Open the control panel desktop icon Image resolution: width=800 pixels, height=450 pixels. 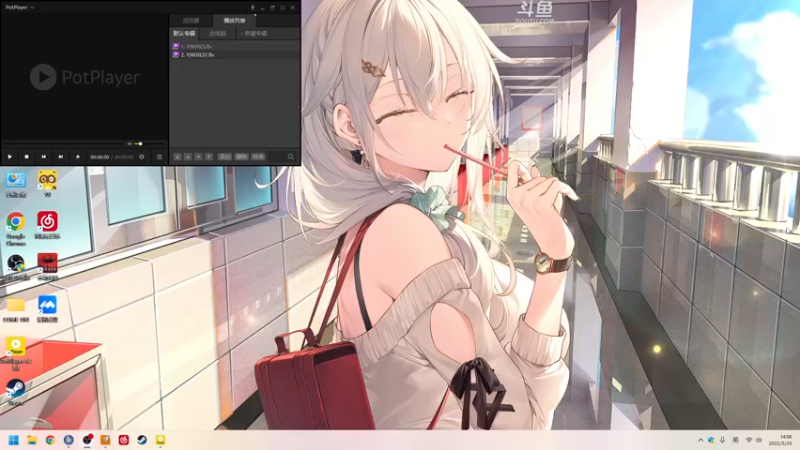(x=16, y=184)
